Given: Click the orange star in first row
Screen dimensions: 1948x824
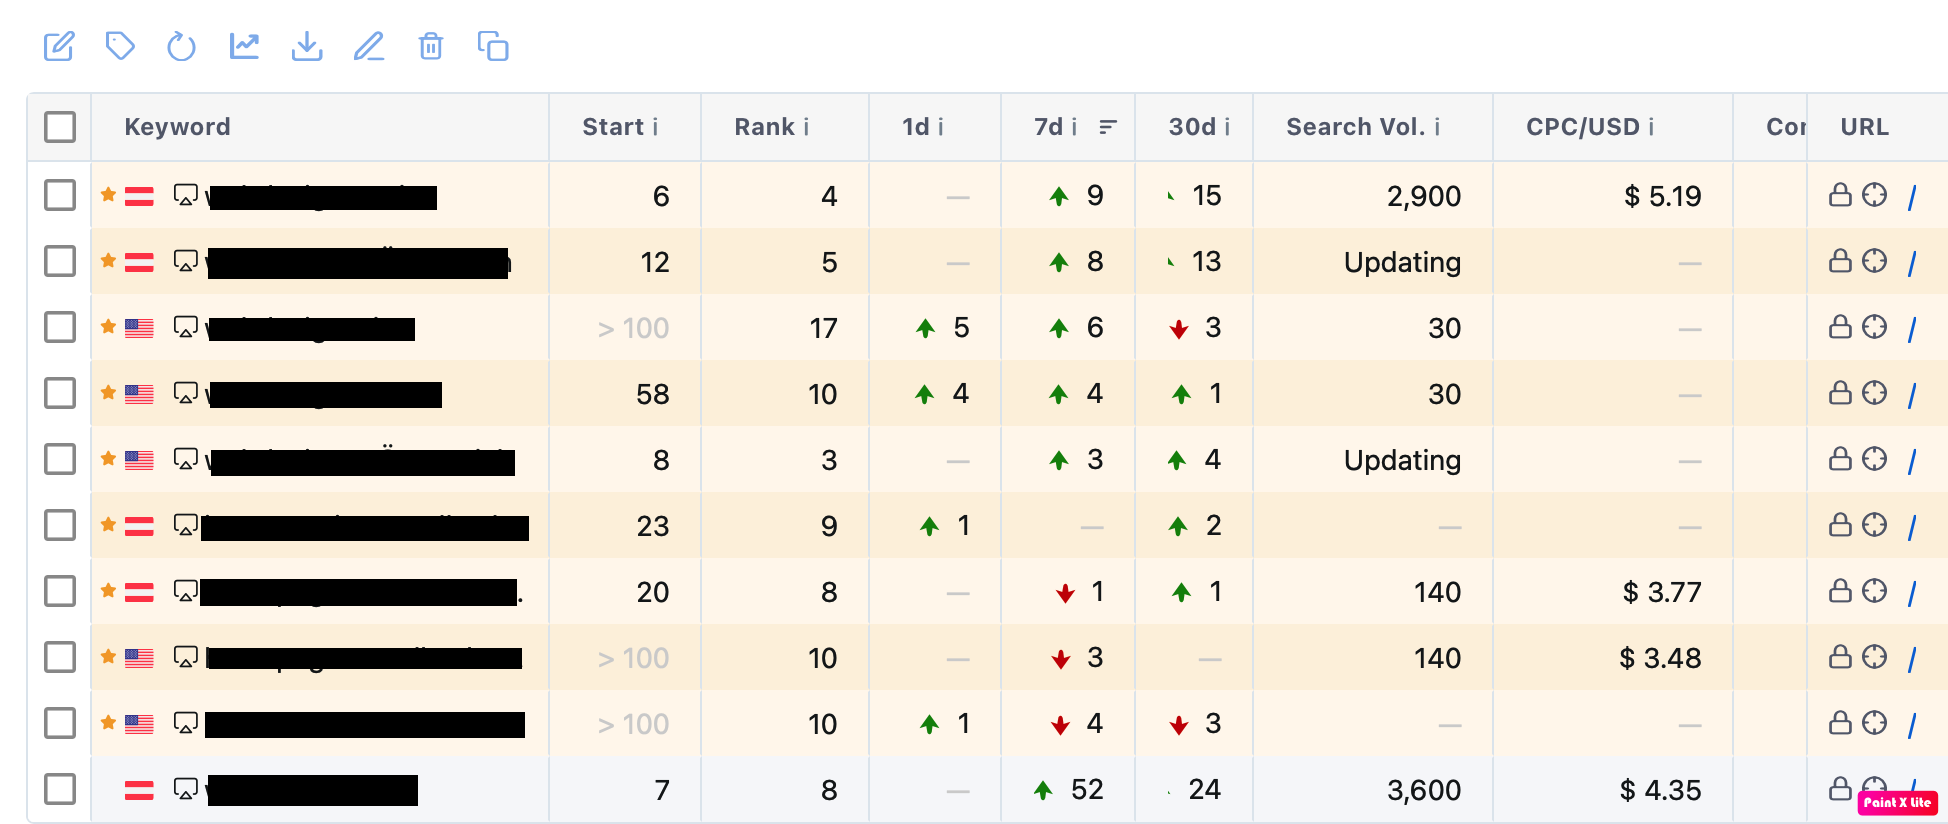Looking at the screenshot, I should 108,194.
